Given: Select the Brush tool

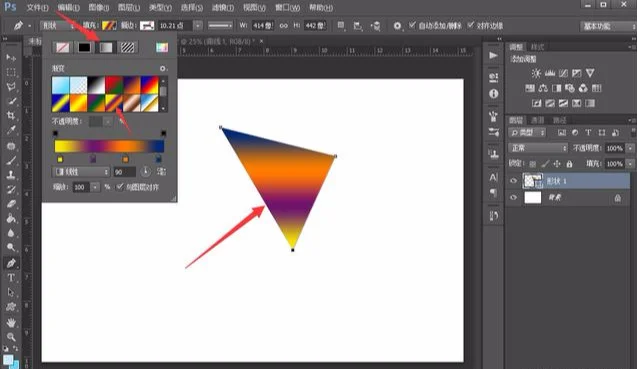Looking at the screenshot, I should pos(11,161).
